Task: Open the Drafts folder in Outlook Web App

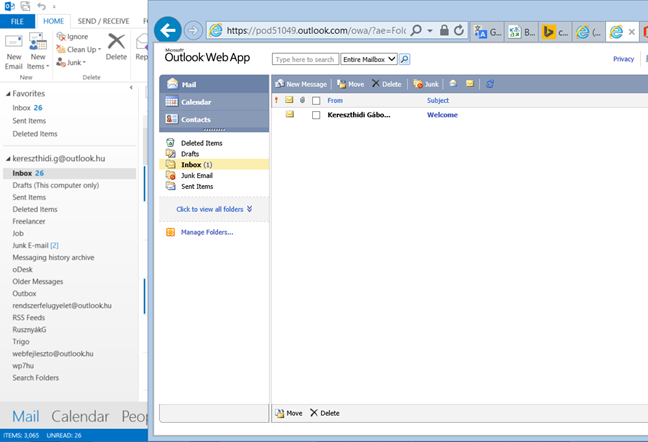Action: 190,154
